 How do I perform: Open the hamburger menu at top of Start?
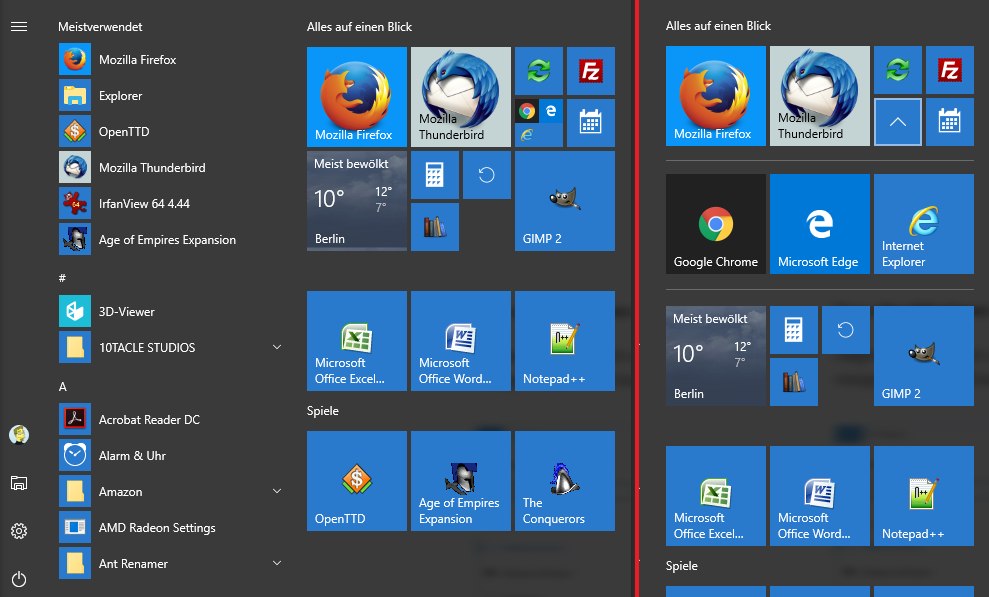19,26
